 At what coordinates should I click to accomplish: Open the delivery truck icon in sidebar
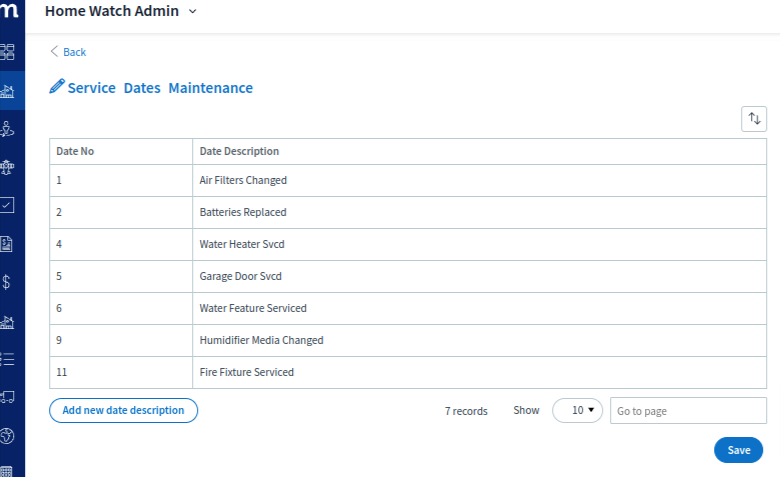click(x=7, y=397)
